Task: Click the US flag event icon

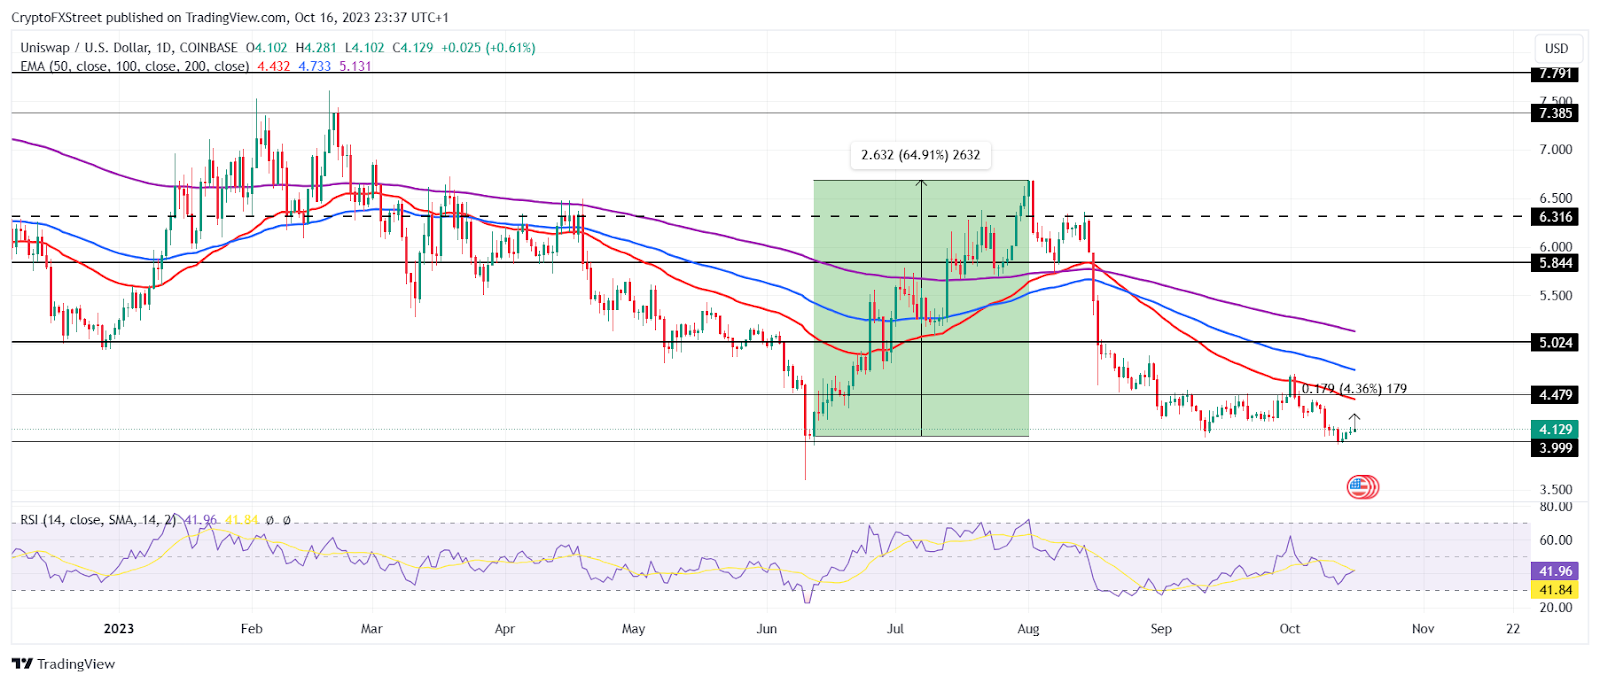Action: pos(1360,487)
